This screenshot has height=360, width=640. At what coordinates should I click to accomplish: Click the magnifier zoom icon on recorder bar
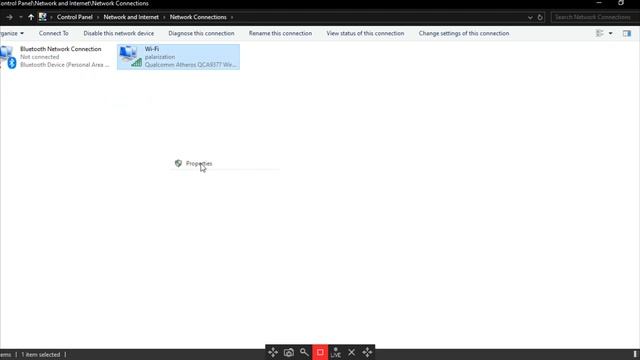(x=304, y=352)
